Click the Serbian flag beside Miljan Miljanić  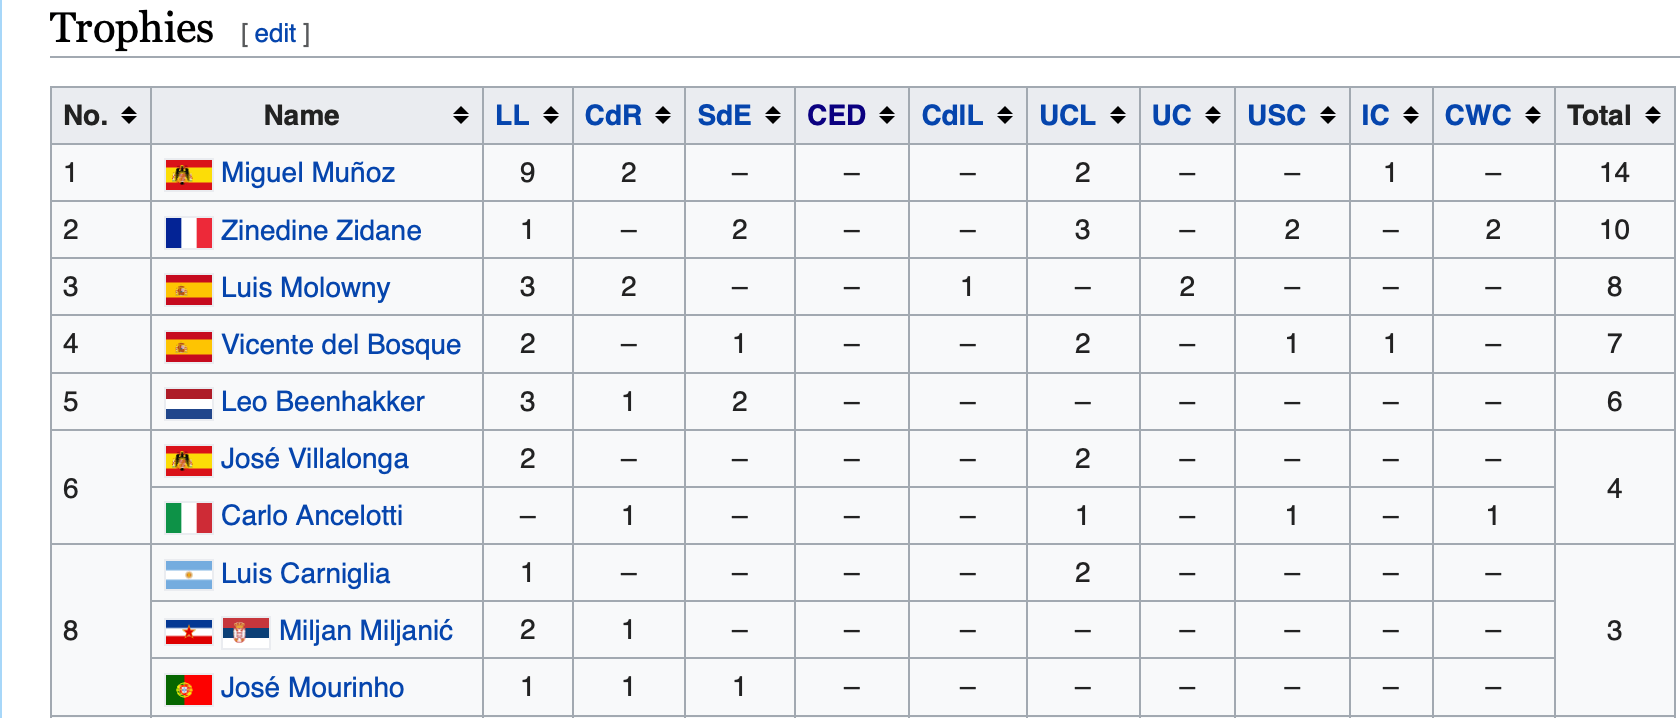[x=245, y=631]
